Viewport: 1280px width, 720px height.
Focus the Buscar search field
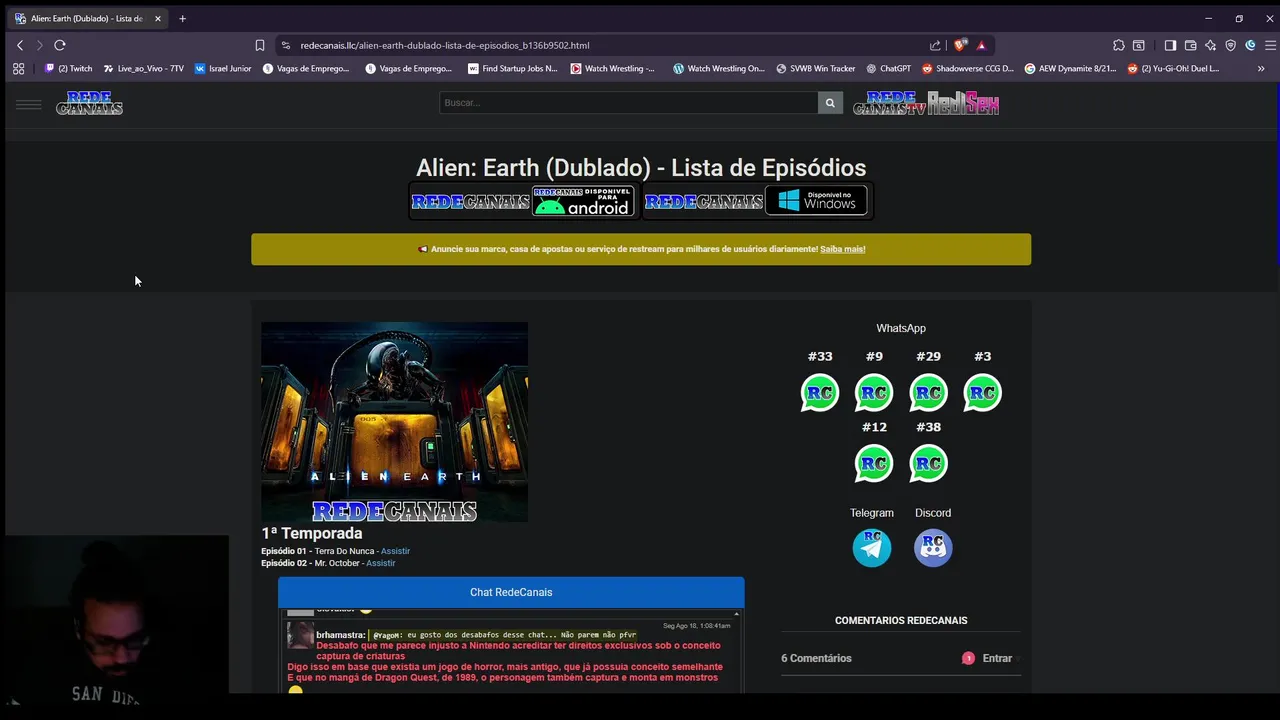pos(629,103)
